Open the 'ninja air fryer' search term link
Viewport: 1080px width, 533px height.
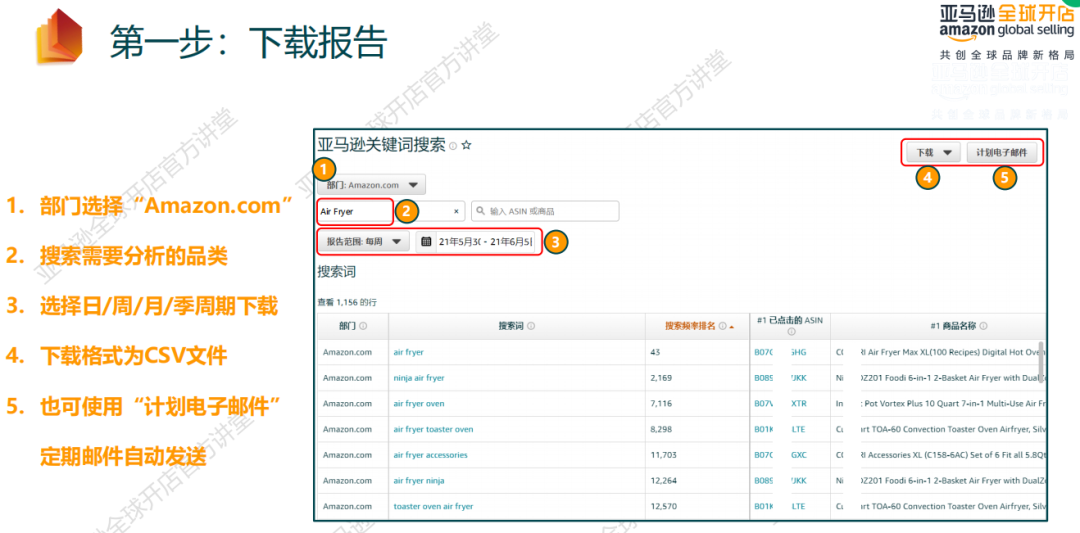pyautogui.click(x=419, y=378)
